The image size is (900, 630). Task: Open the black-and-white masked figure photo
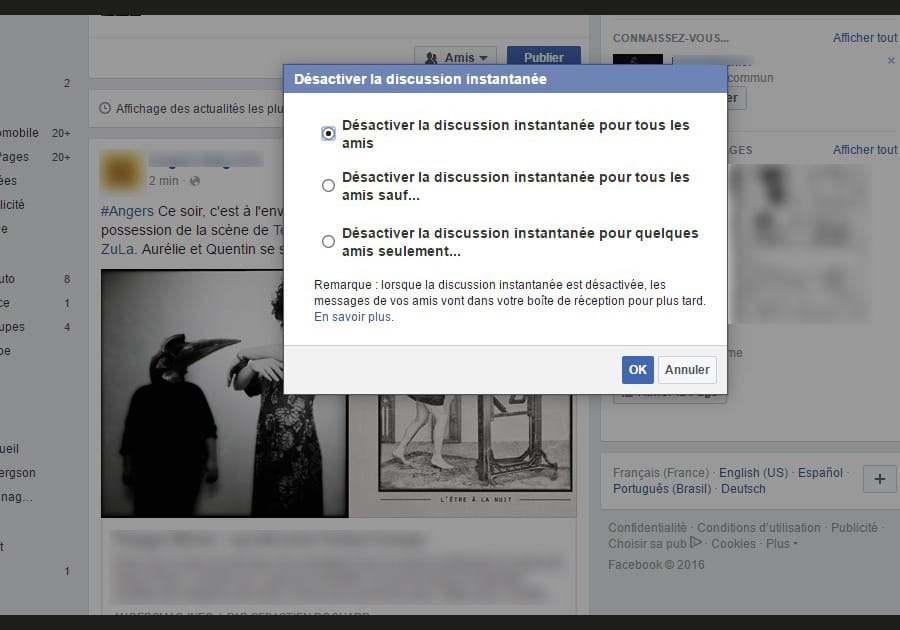tap(224, 393)
